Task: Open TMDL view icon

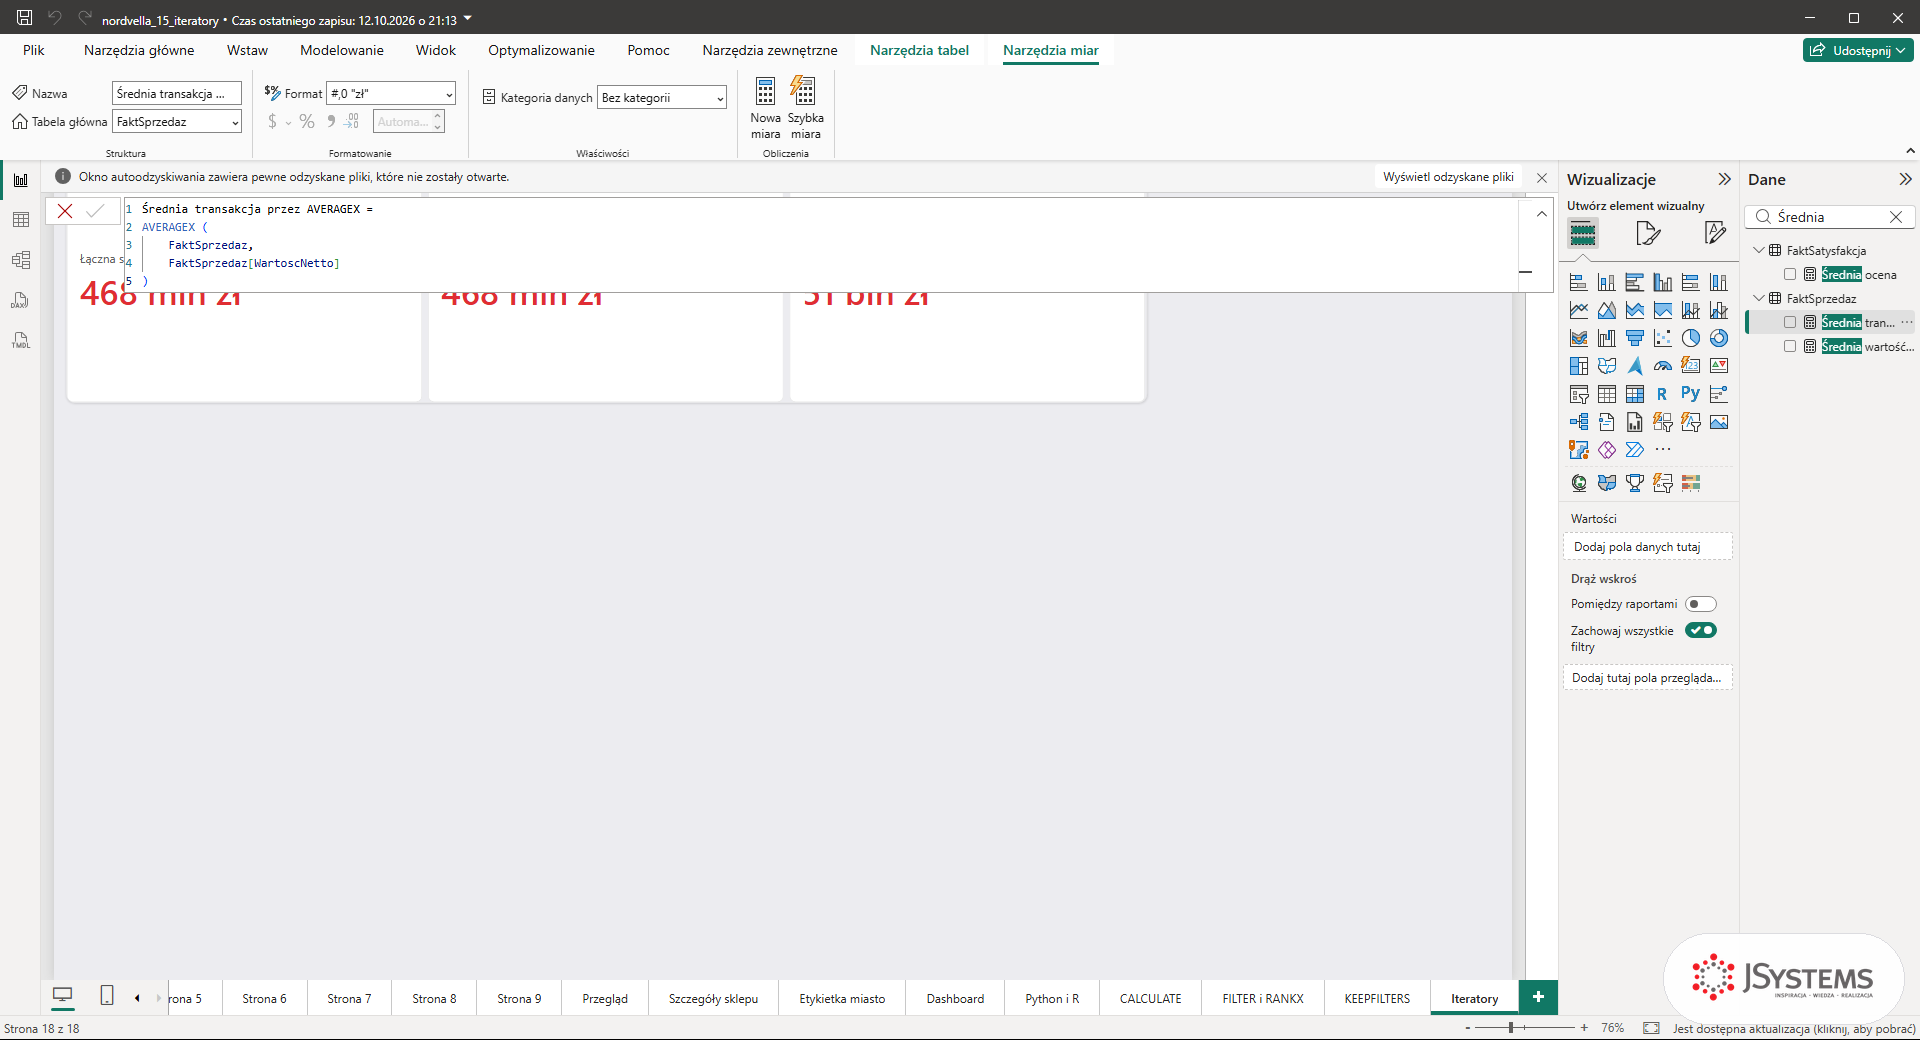Action: pos(20,340)
